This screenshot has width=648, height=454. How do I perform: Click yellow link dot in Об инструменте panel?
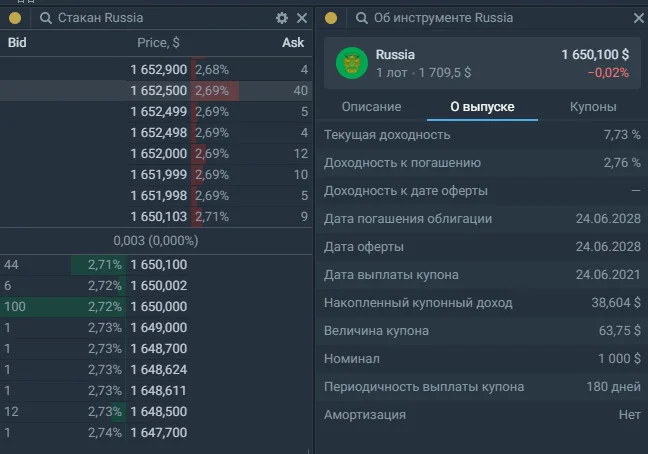tap(331, 18)
